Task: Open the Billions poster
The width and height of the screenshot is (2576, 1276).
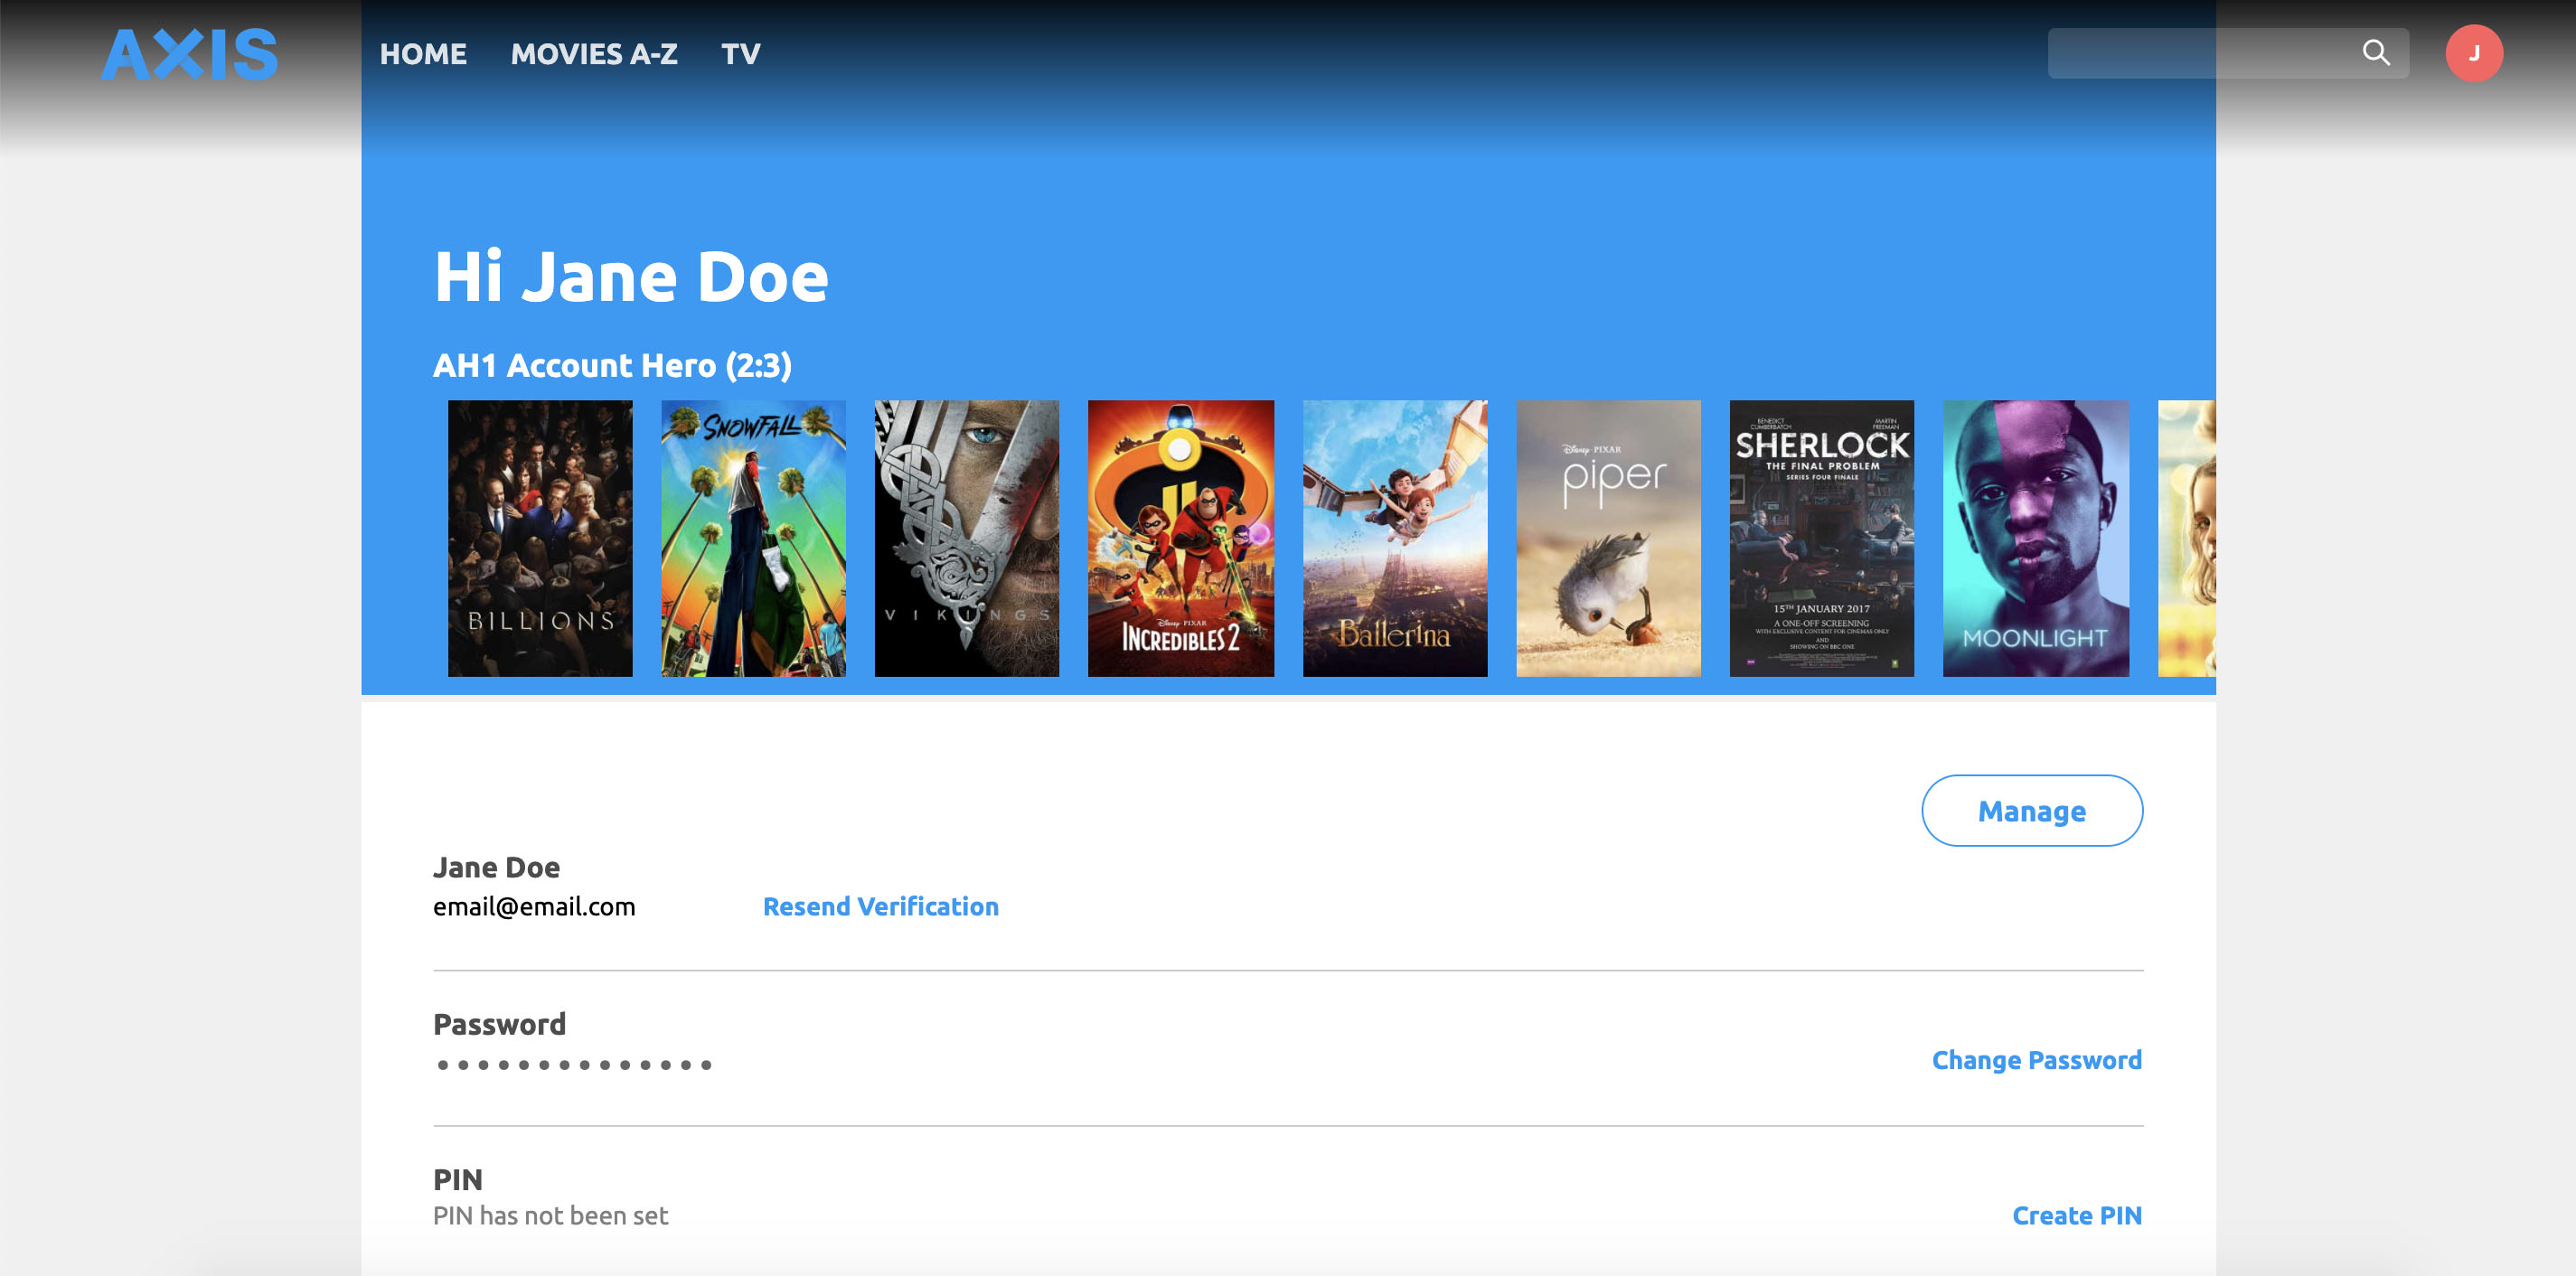Action: pyautogui.click(x=540, y=538)
